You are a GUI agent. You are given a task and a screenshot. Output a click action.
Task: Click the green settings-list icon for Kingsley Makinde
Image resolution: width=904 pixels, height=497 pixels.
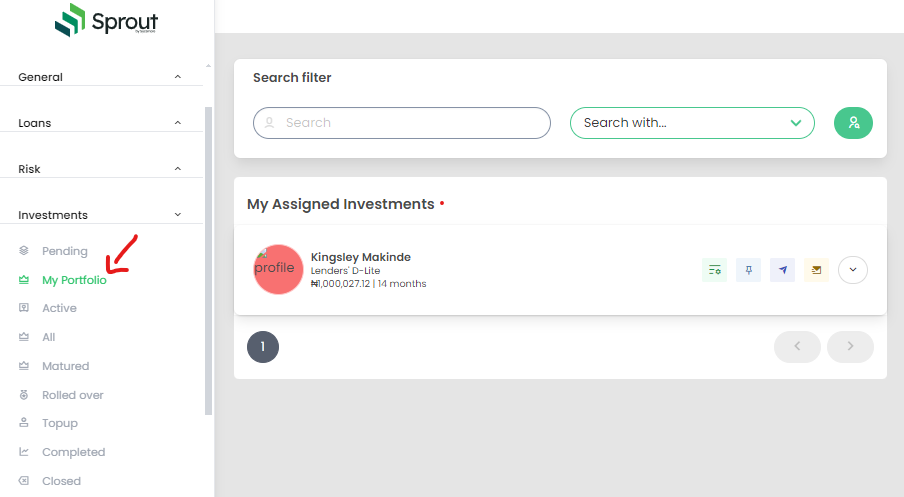click(x=715, y=270)
